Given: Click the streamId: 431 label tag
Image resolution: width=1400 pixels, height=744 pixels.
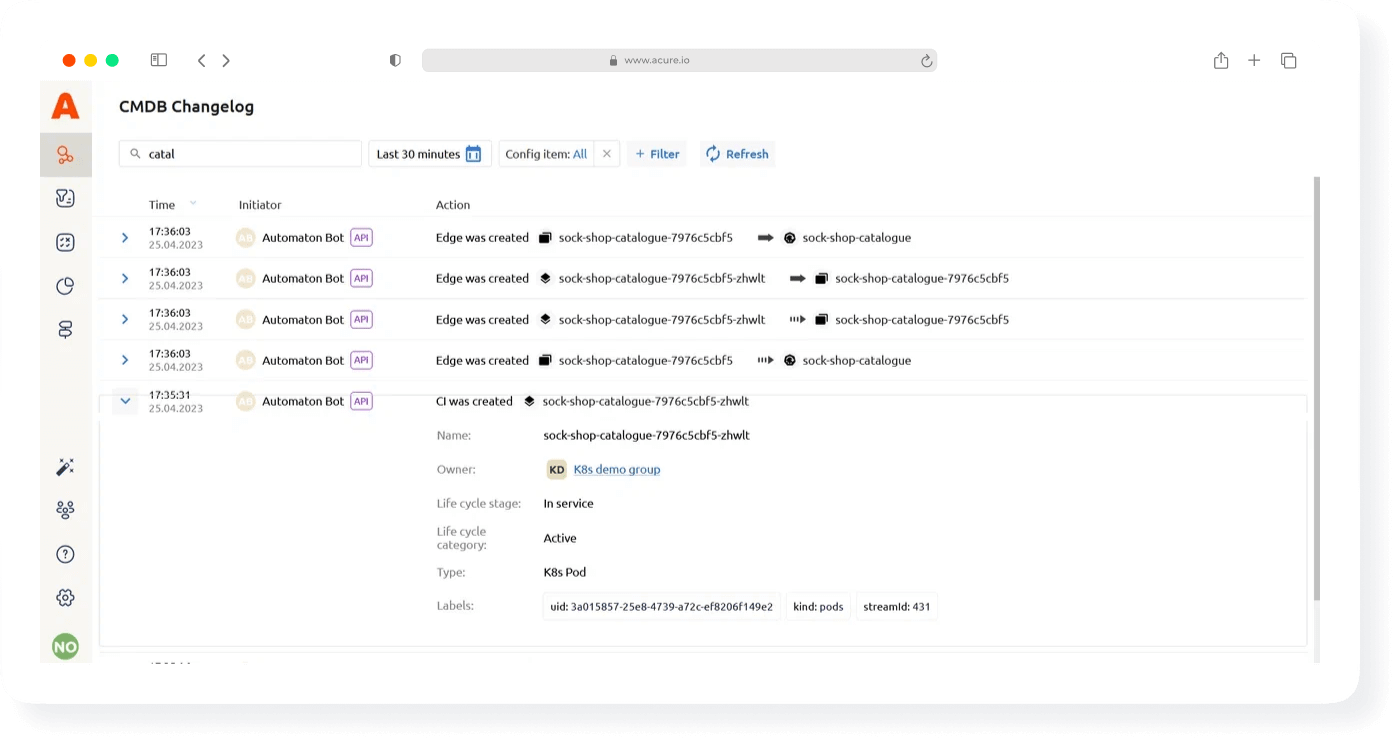Looking at the screenshot, I should [x=897, y=607].
